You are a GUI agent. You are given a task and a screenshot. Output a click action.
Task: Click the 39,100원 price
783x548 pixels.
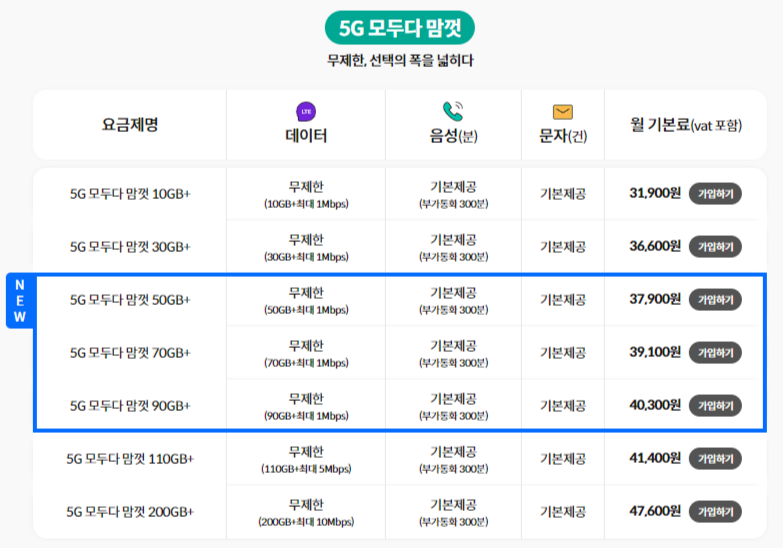655,352
